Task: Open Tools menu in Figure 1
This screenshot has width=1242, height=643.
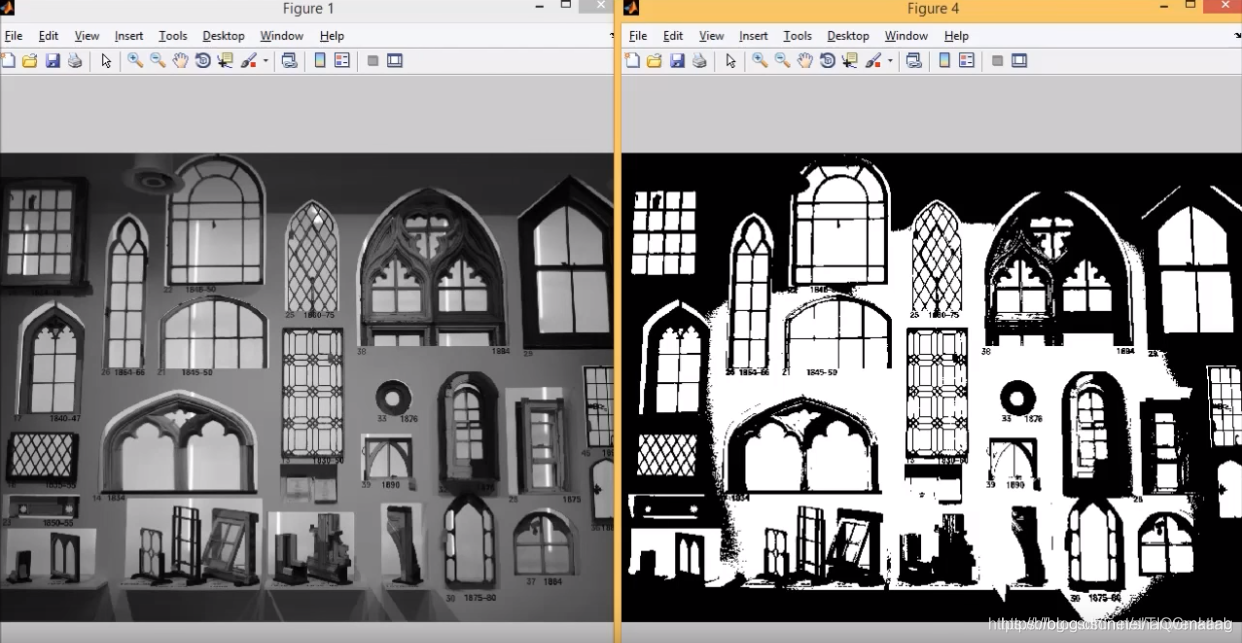Action: click(173, 36)
